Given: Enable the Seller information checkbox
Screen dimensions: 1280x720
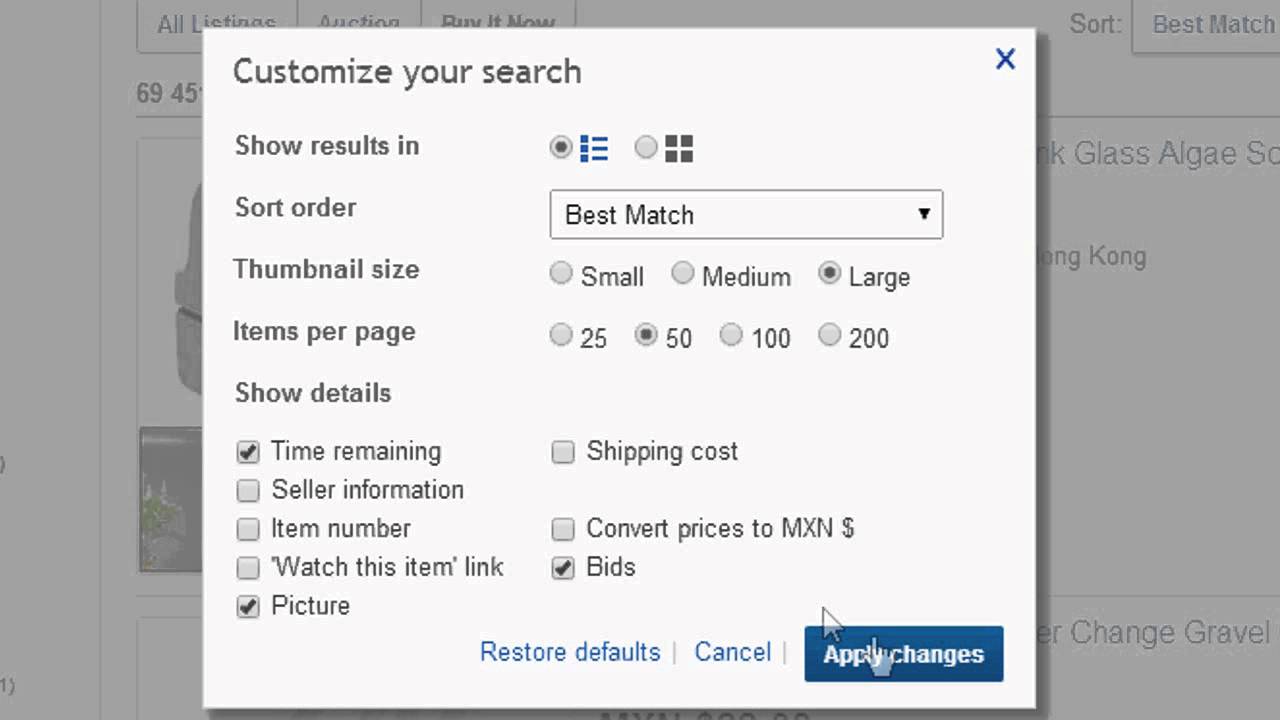Looking at the screenshot, I should [248, 490].
